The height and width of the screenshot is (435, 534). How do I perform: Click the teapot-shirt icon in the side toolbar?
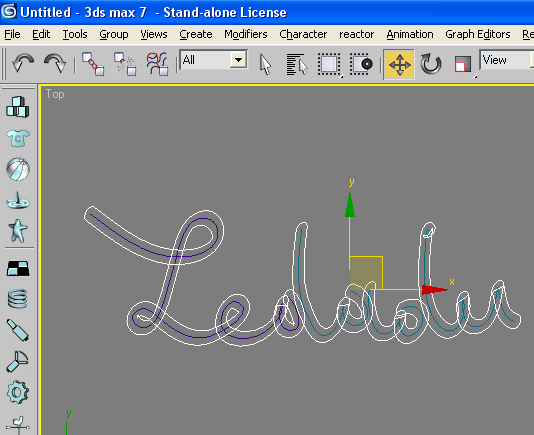click(18, 138)
